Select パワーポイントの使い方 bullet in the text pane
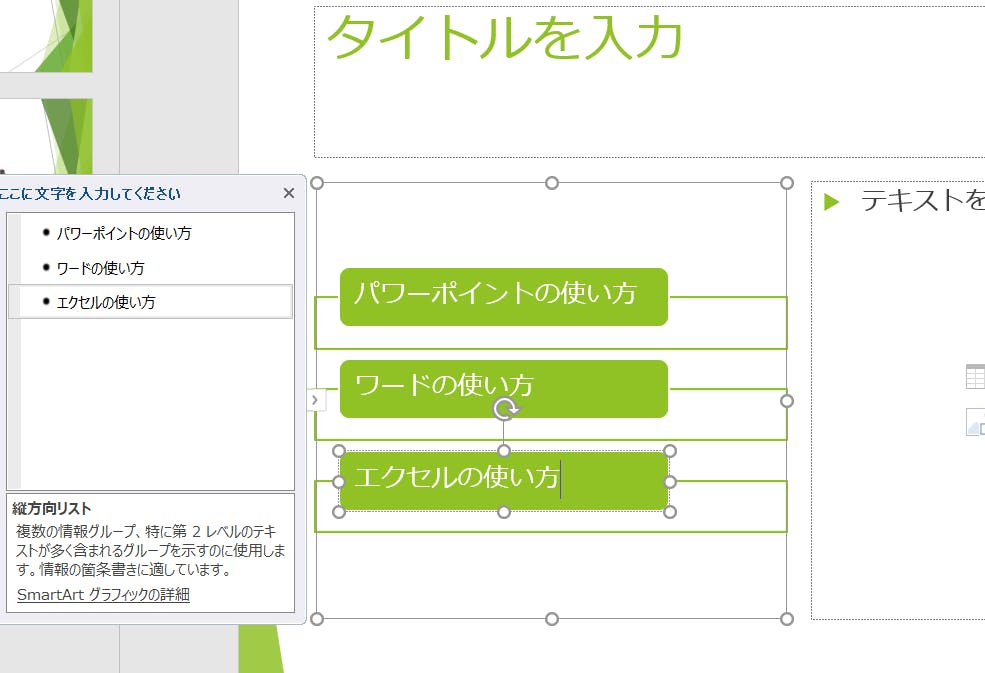 tap(123, 233)
